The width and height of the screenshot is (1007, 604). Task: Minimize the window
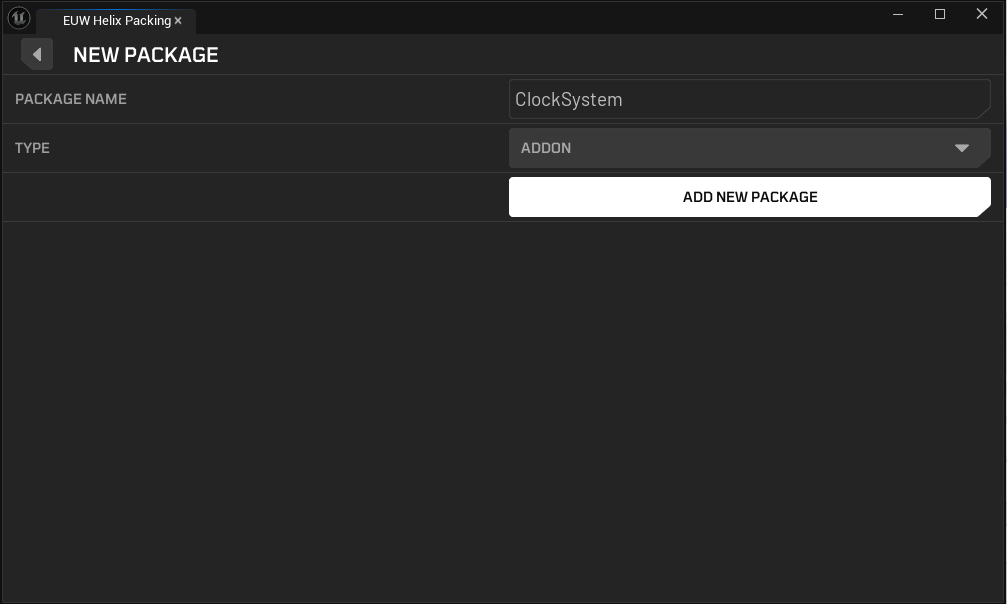click(898, 14)
